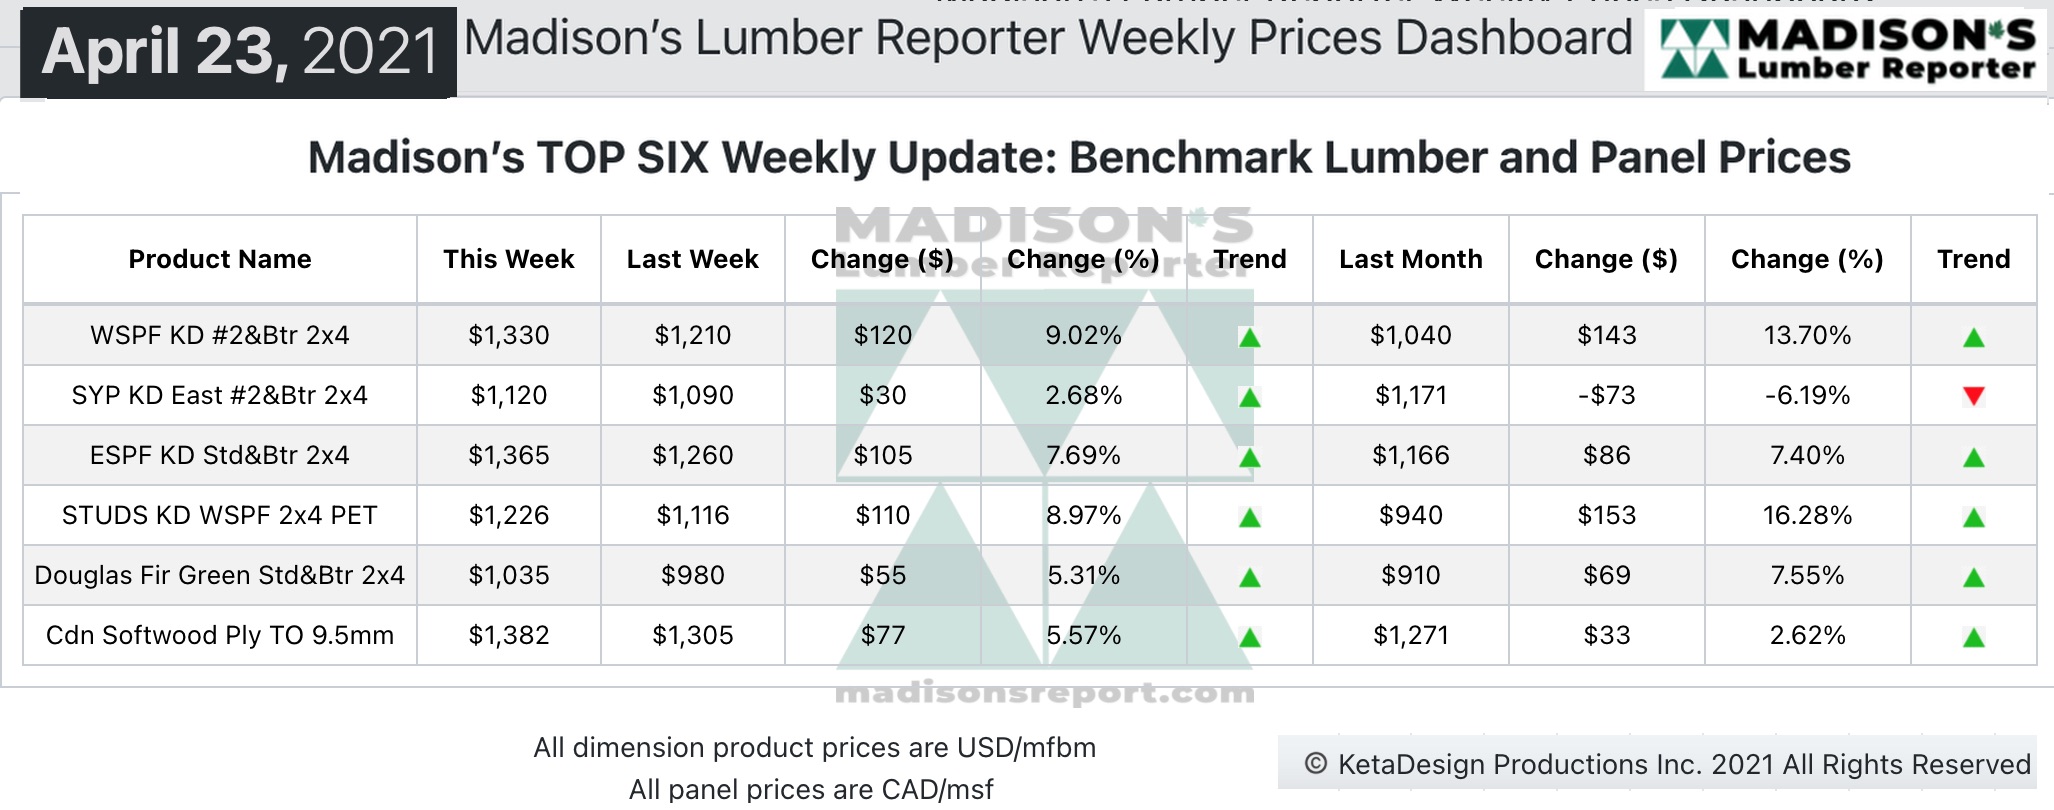Screen dimensions: 2054x810
Task: Click the monthly green trend arrow for Douglas Fir Green
Action: coord(1973,577)
